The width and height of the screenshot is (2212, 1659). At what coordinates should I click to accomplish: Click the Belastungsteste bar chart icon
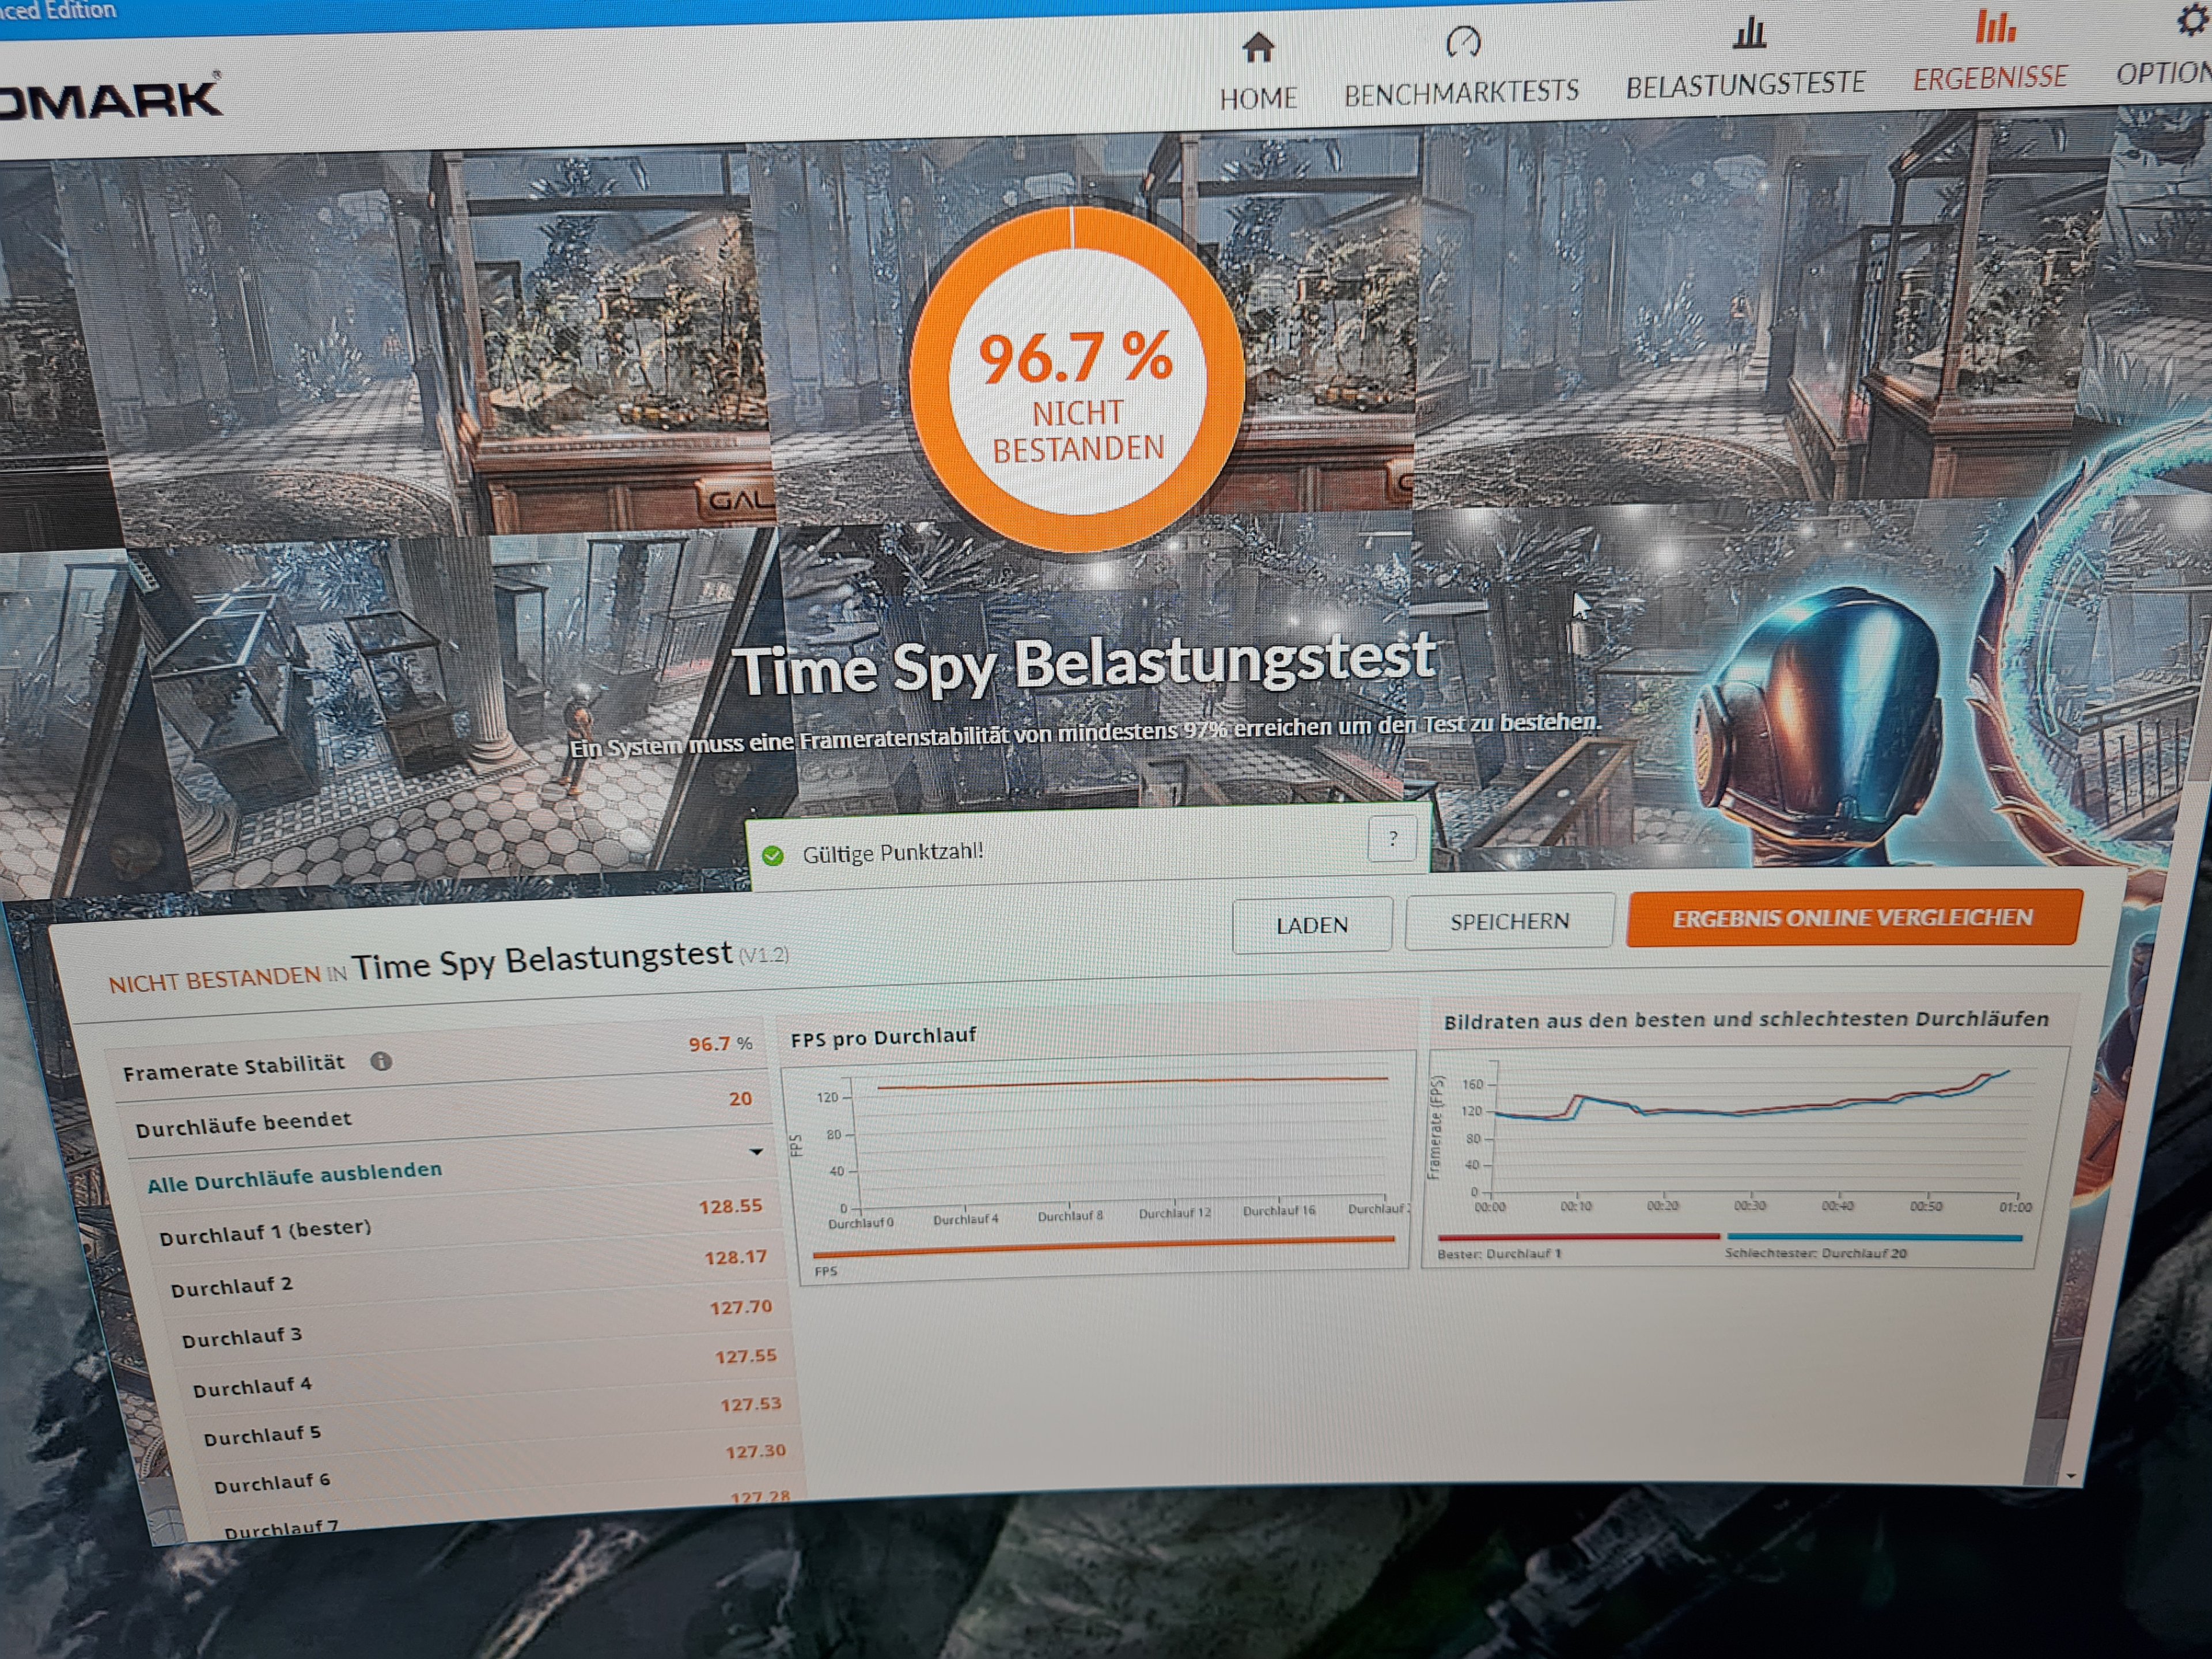[x=1748, y=33]
